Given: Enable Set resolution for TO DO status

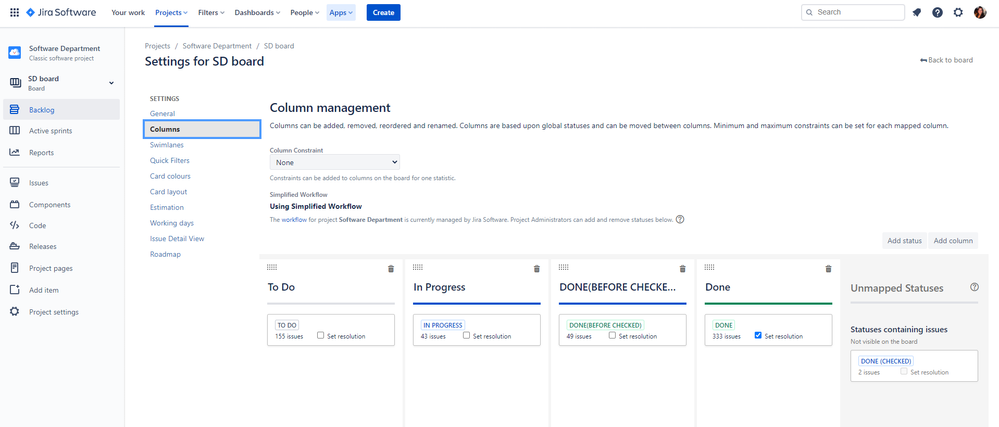Looking at the screenshot, I should tap(321, 335).
